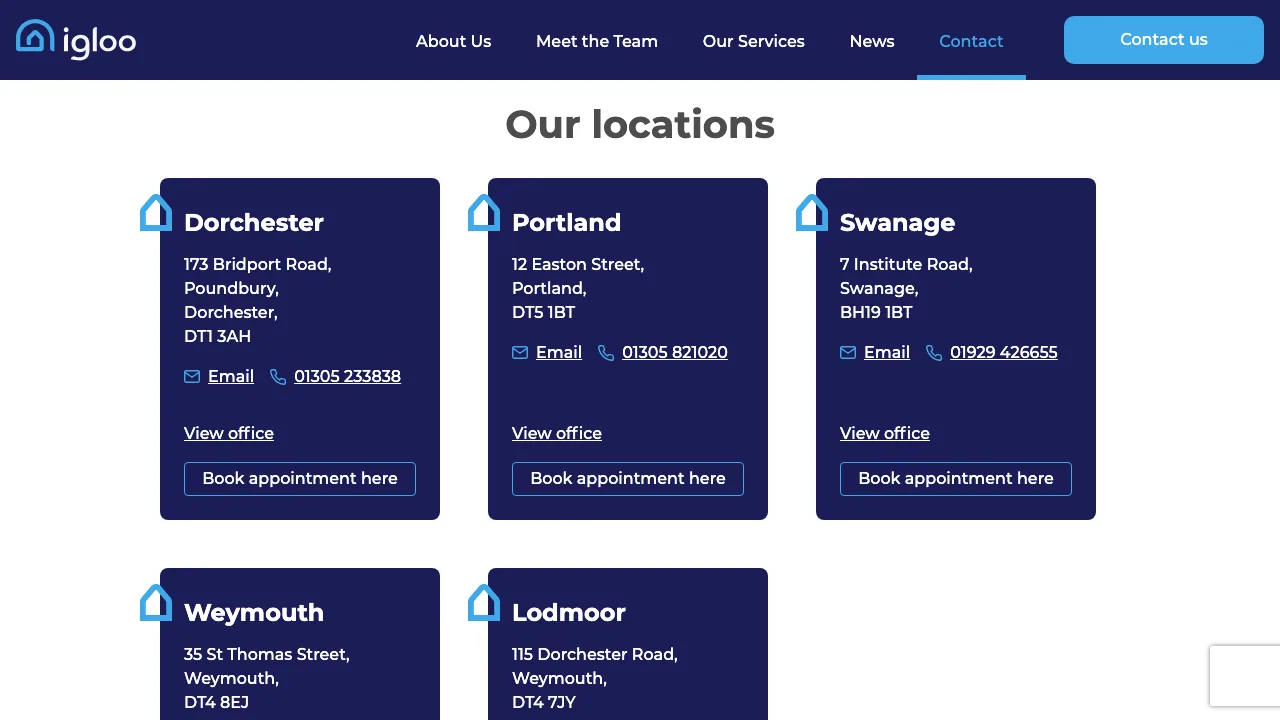The image size is (1280, 720).
Task: Click the envelope icon next to Dorchester's Email
Action: tap(192, 376)
